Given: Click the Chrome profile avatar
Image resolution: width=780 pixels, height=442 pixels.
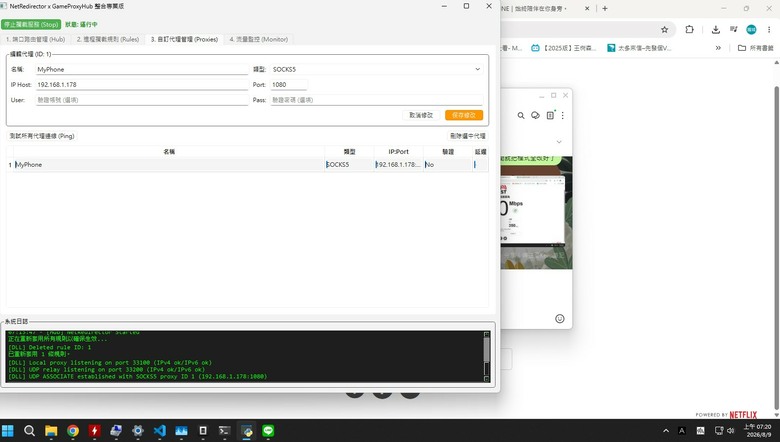Looking at the screenshot, I should point(751,30).
